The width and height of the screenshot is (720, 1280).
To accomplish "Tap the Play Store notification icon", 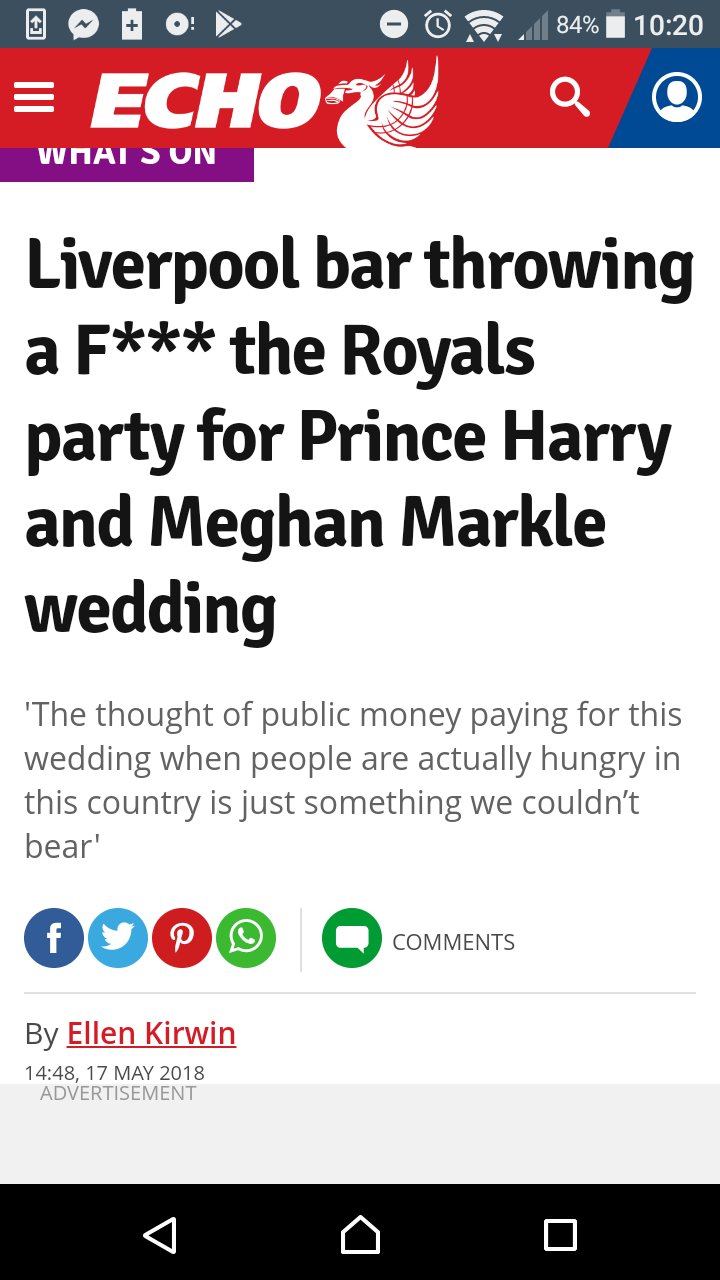I will pos(229,24).
